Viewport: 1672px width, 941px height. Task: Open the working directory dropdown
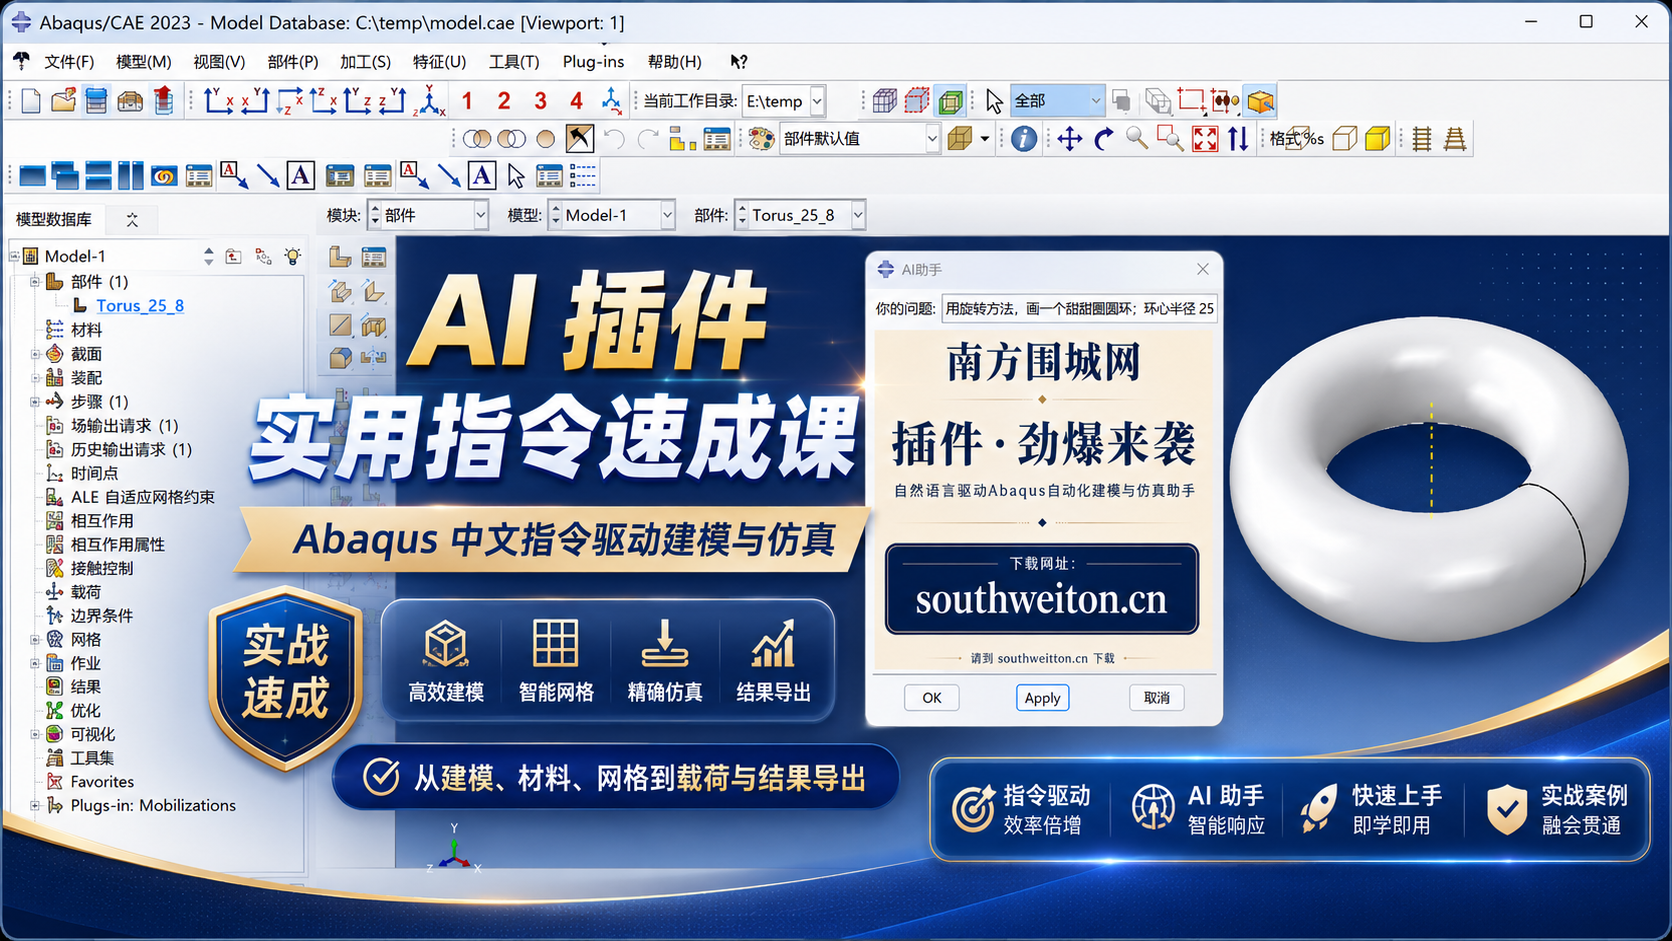click(x=817, y=101)
